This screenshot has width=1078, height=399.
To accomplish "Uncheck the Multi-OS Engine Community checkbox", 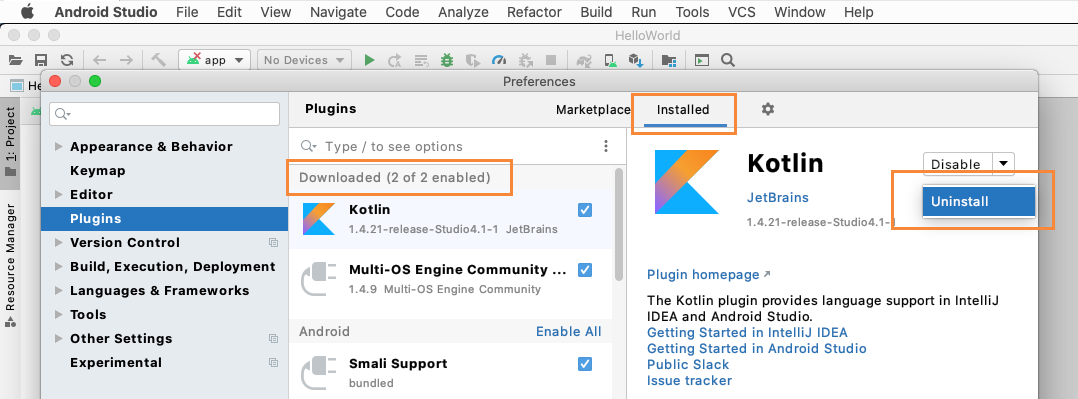I will [585, 270].
